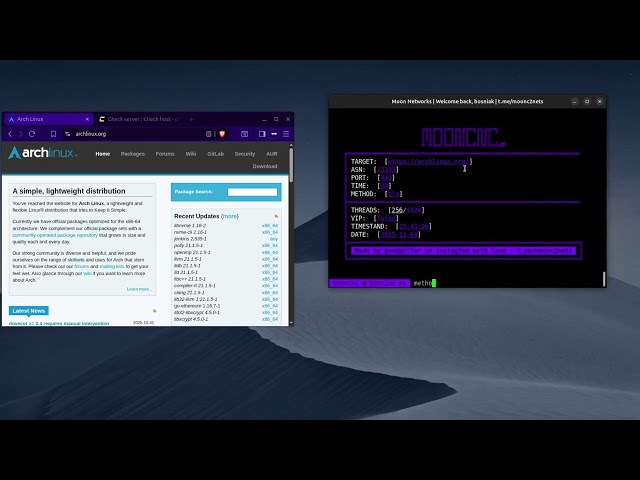
Task: Click the archlinux.org address bar
Action: coord(139,134)
